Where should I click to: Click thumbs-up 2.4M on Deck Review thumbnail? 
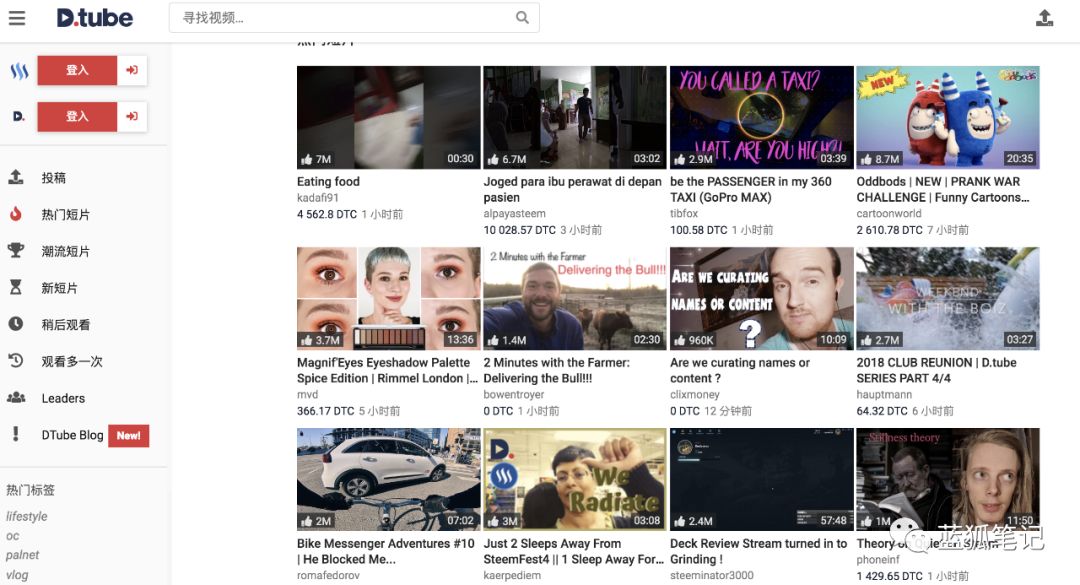click(694, 521)
